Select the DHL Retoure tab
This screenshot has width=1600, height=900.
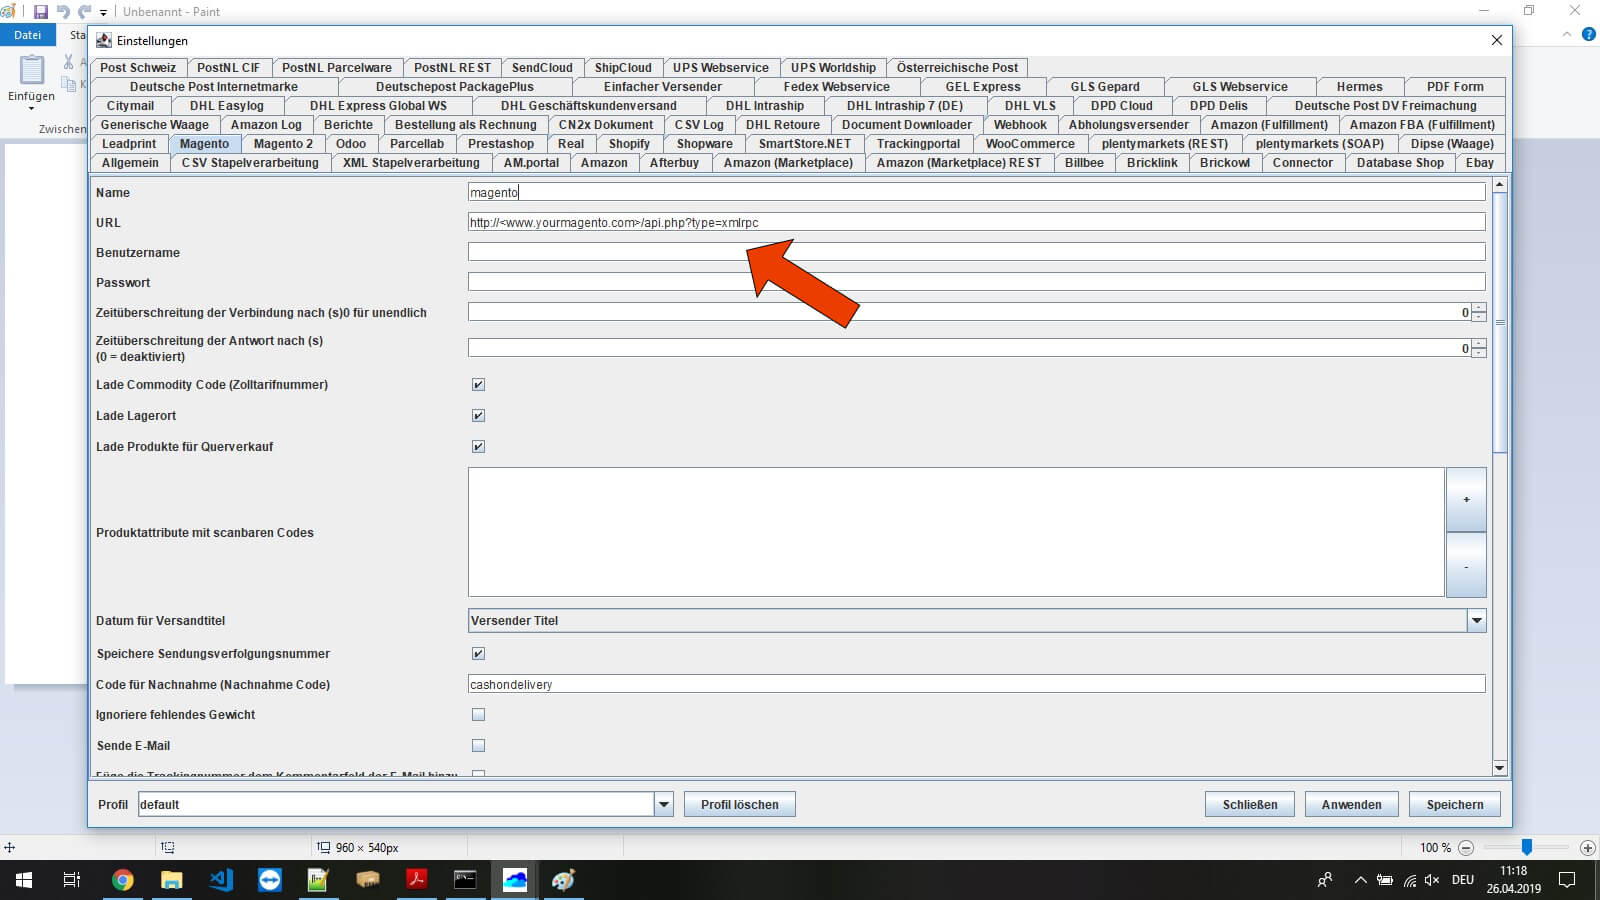[x=783, y=125]
